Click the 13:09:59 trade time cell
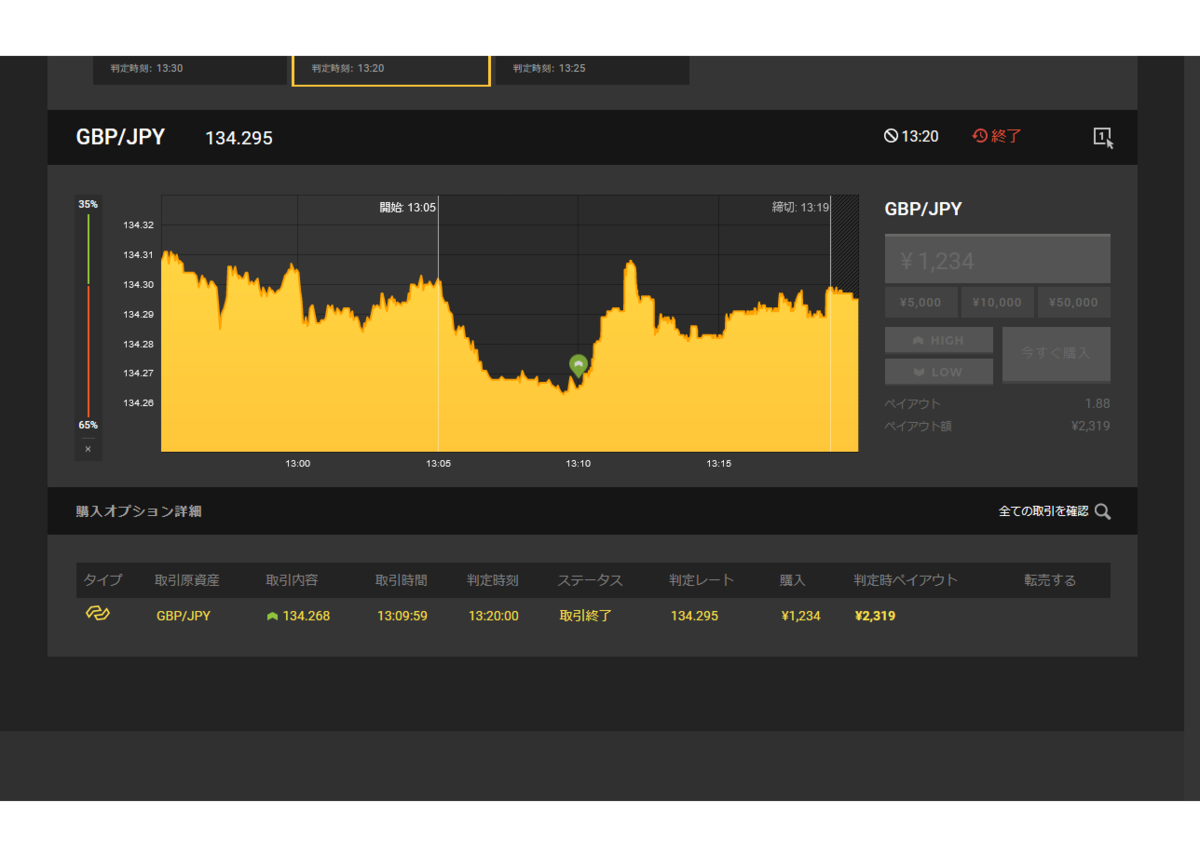This screenshot has width=1200, height=856. pyautogui.click(x=402, y=616)
